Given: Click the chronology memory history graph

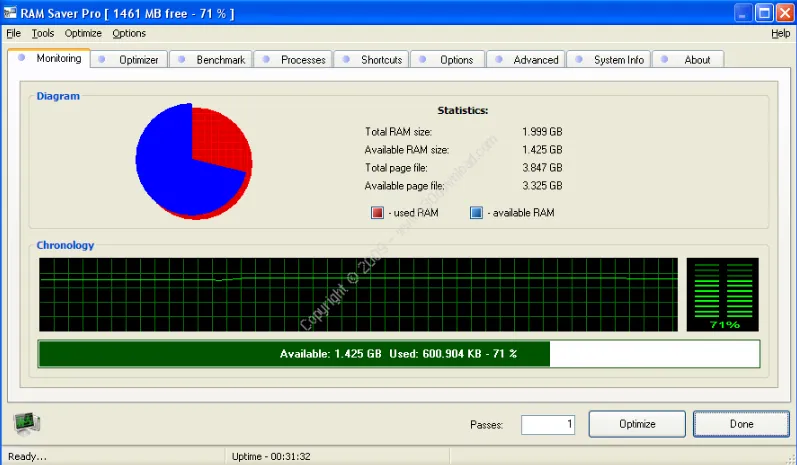Looking at the screenshot, I should point(358,295).
